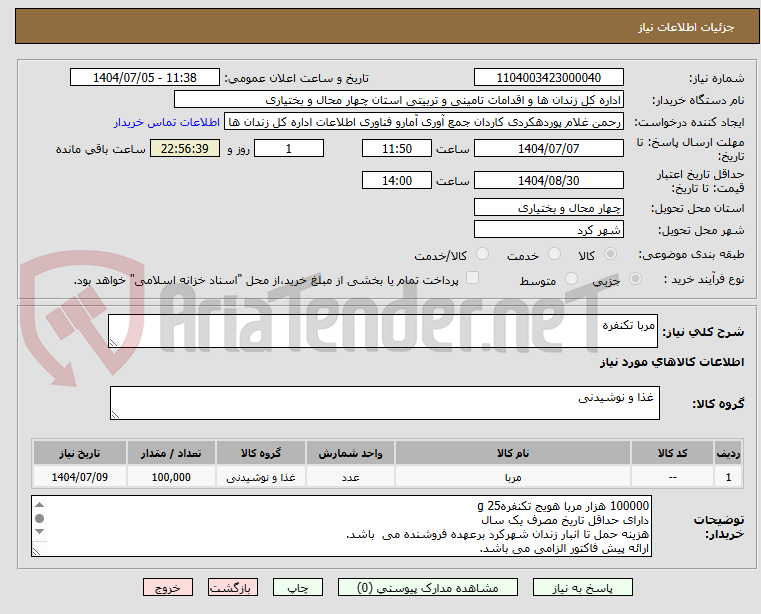
Task: Click the unit cell عدد
Action: pos(350,477)
